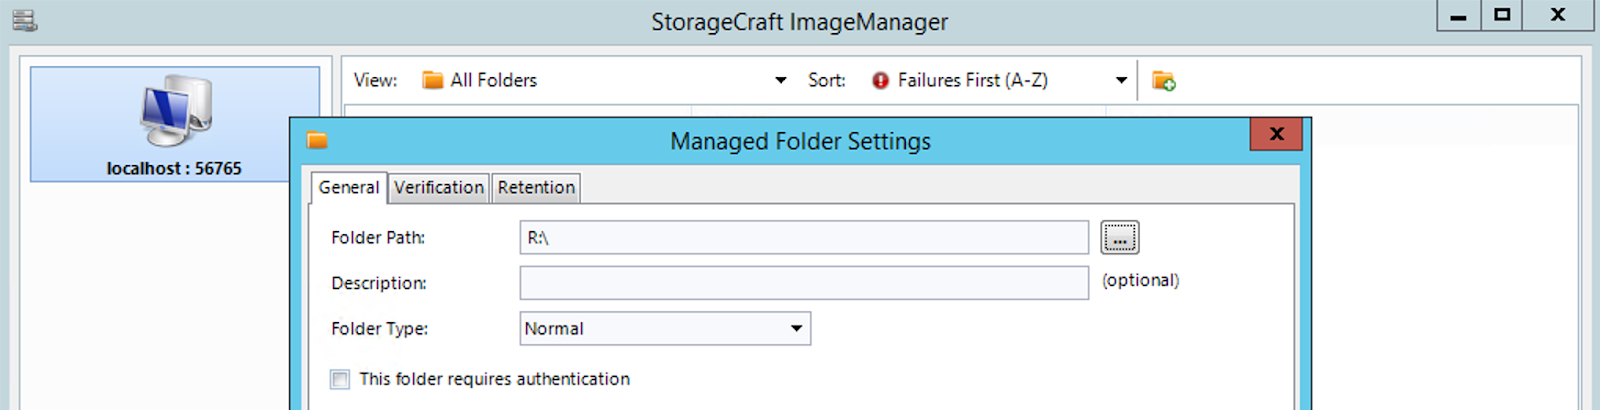Click the orange Managed Folder Settings dialog icon

317,140
